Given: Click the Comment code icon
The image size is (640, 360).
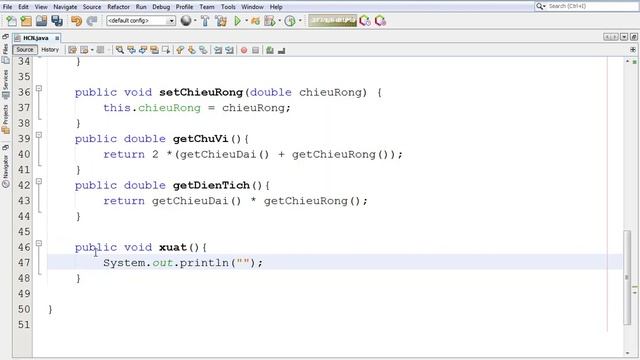Looking at the screenshot, I should pyautogui.click(x=270, y=50).
